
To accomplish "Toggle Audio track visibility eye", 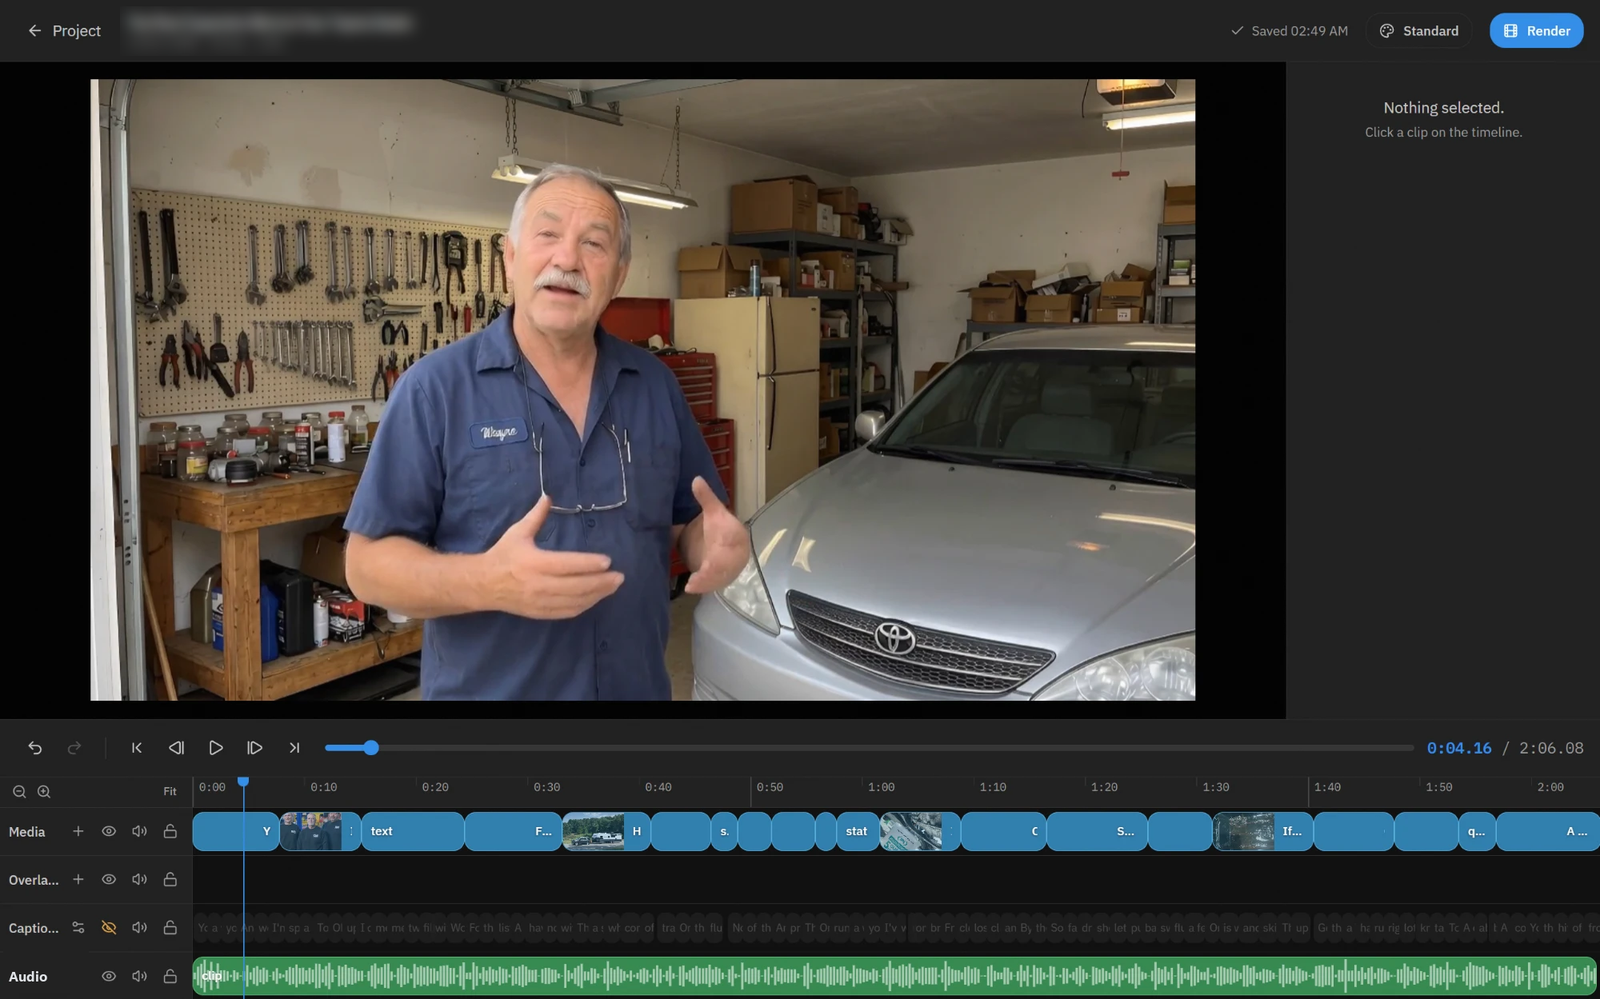I will pos(109,976).
